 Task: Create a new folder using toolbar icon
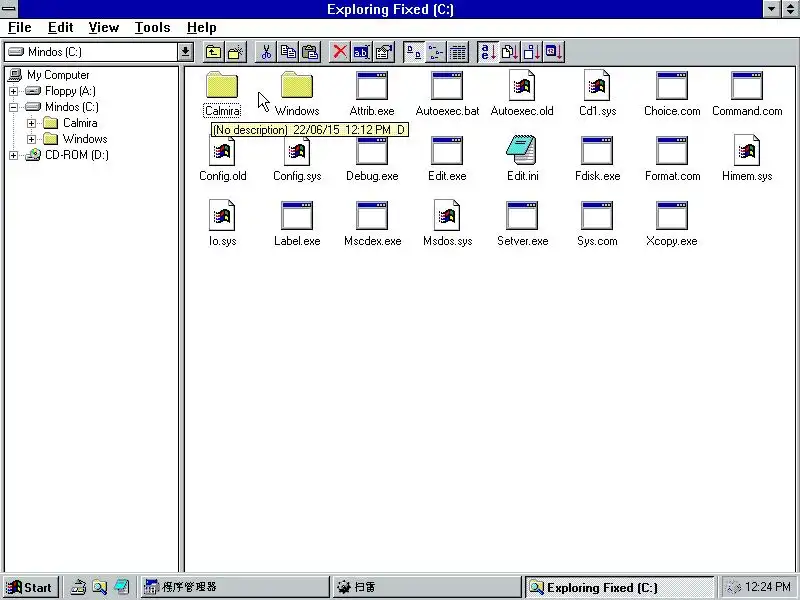236,52
